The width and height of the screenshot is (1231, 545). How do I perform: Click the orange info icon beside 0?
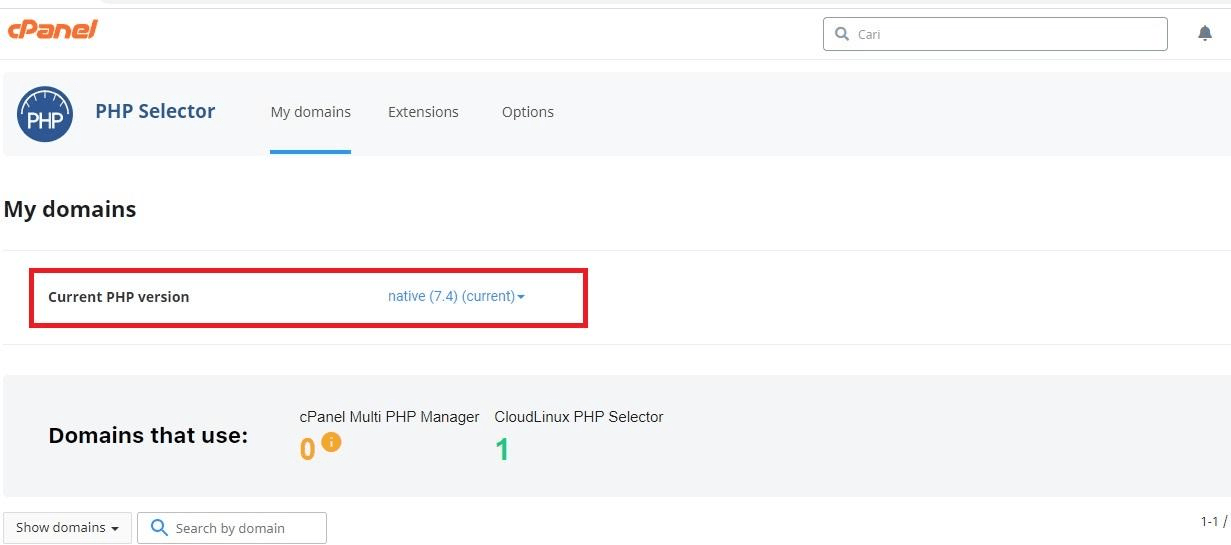click(x=331, y=442)
